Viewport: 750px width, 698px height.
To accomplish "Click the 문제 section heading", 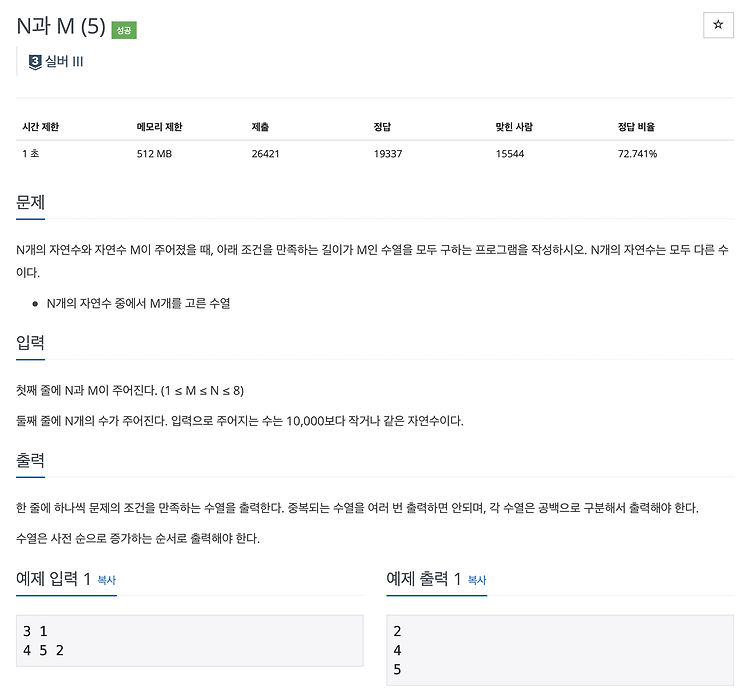I will [31, 202].
